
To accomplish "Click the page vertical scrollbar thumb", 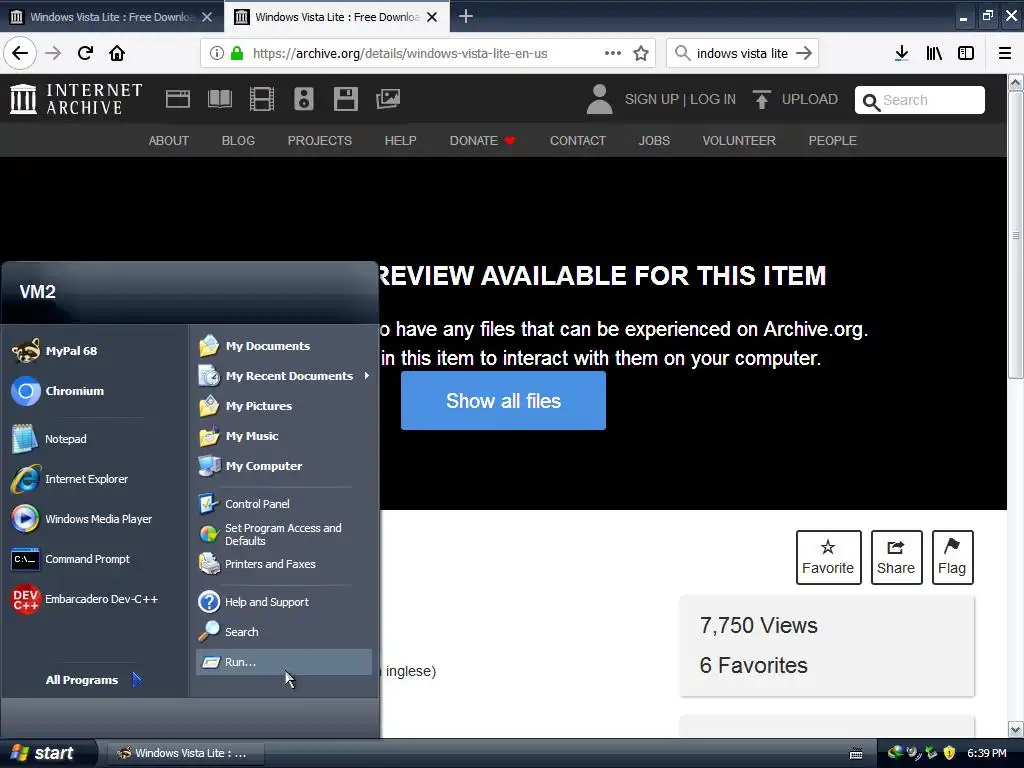I will click(x=1015, y=235).
